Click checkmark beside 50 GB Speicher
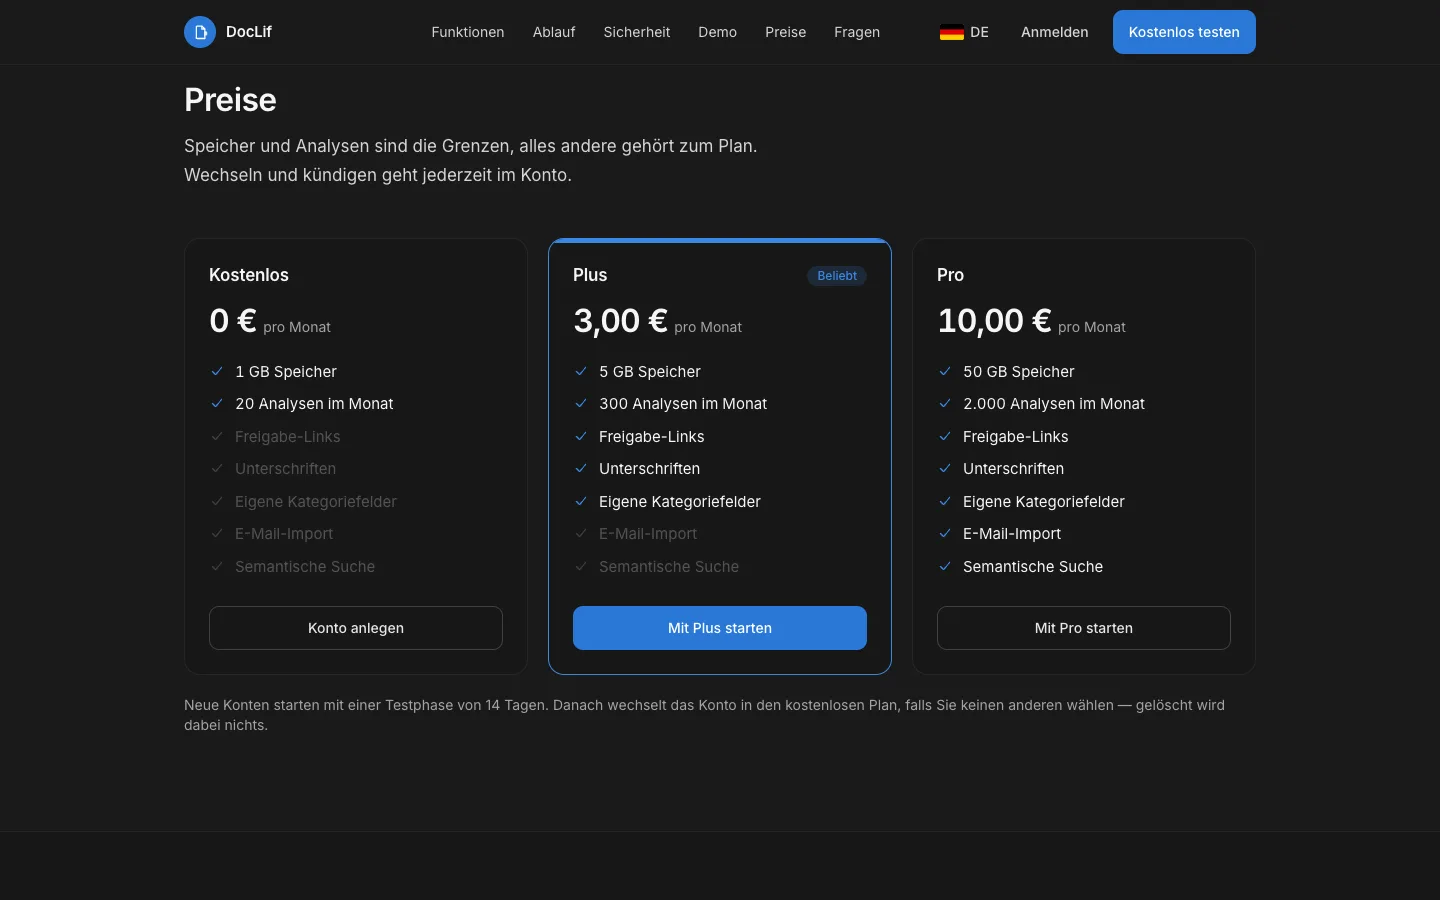The image size is (1440, 900). tap(945, 371)
